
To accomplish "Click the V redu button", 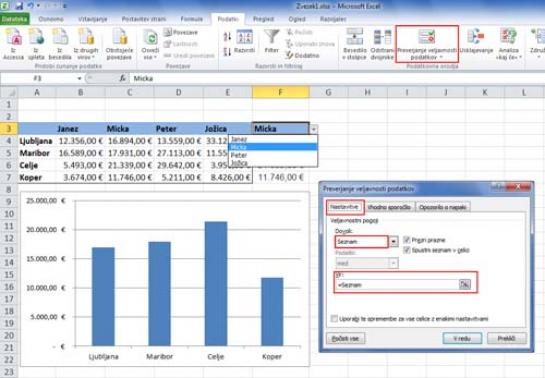I will (462, 338).
